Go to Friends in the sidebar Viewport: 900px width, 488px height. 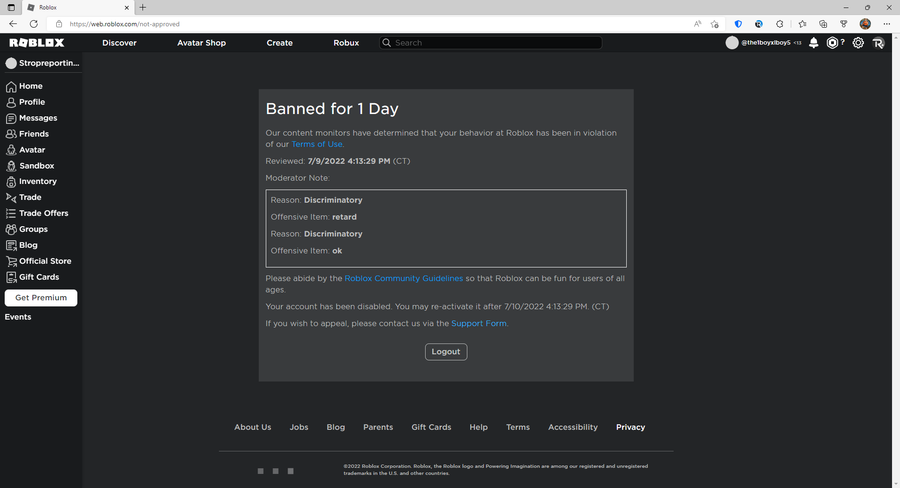[27, 134]
